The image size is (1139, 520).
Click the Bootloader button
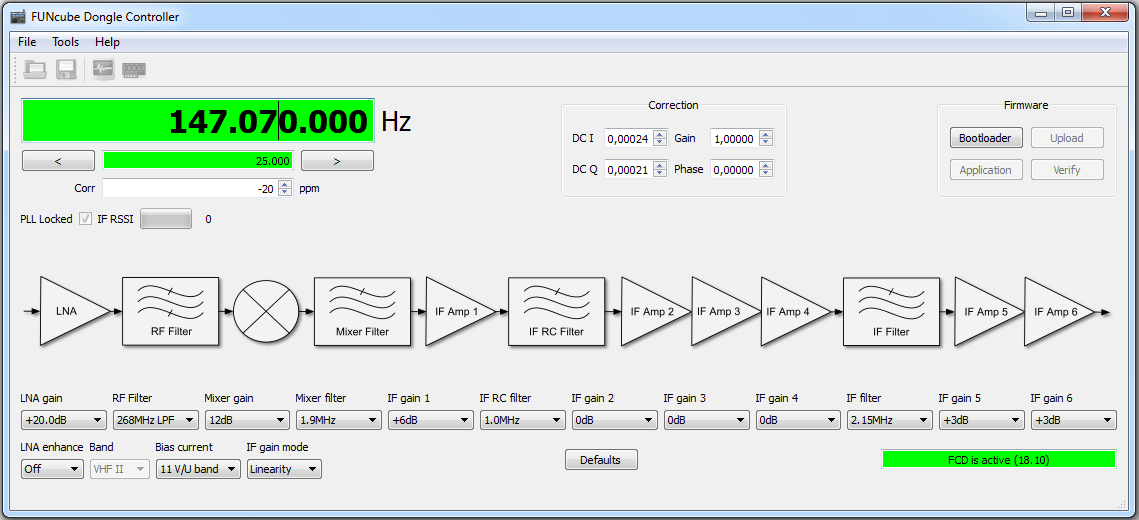click(985, 138)
